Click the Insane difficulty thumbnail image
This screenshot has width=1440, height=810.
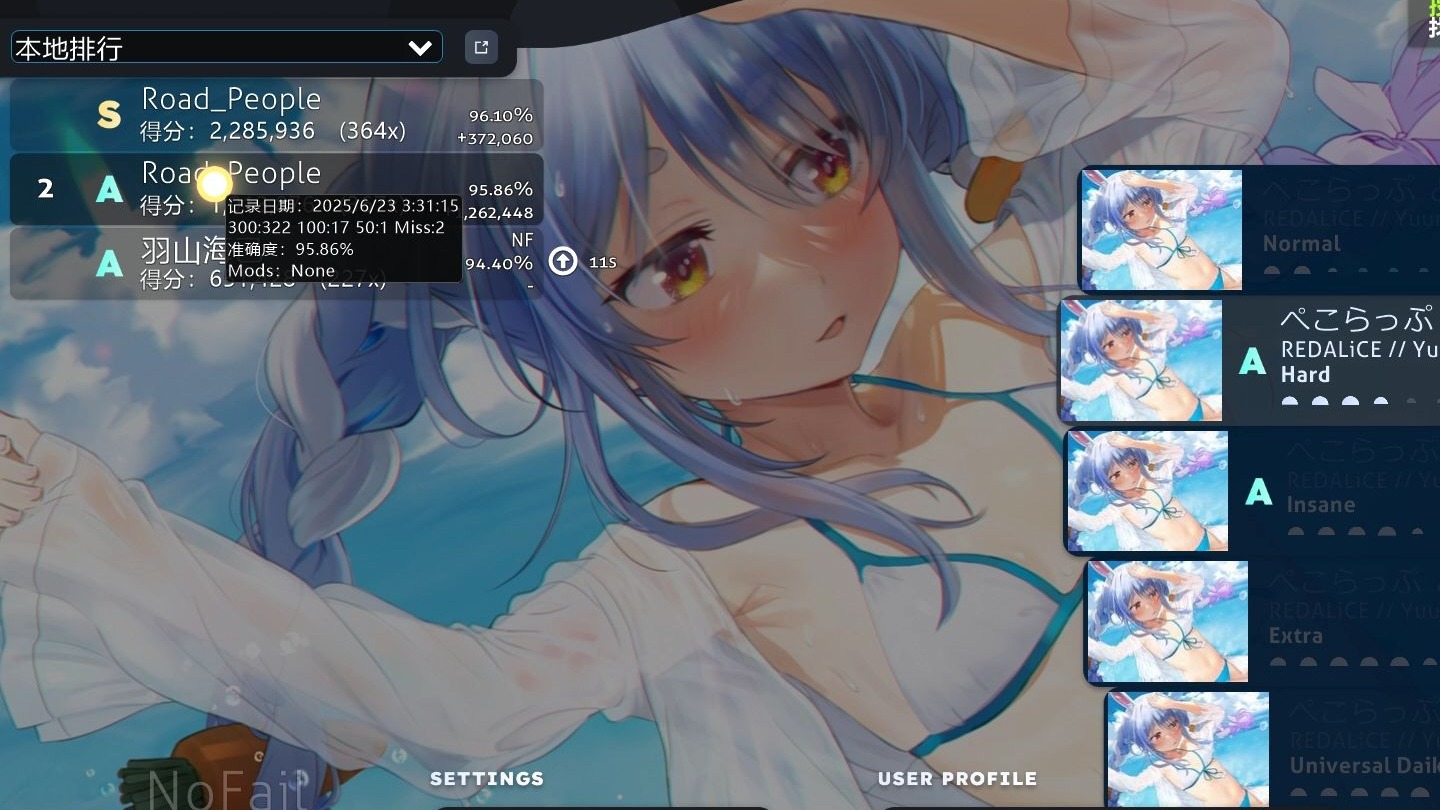coord(1148,491)
